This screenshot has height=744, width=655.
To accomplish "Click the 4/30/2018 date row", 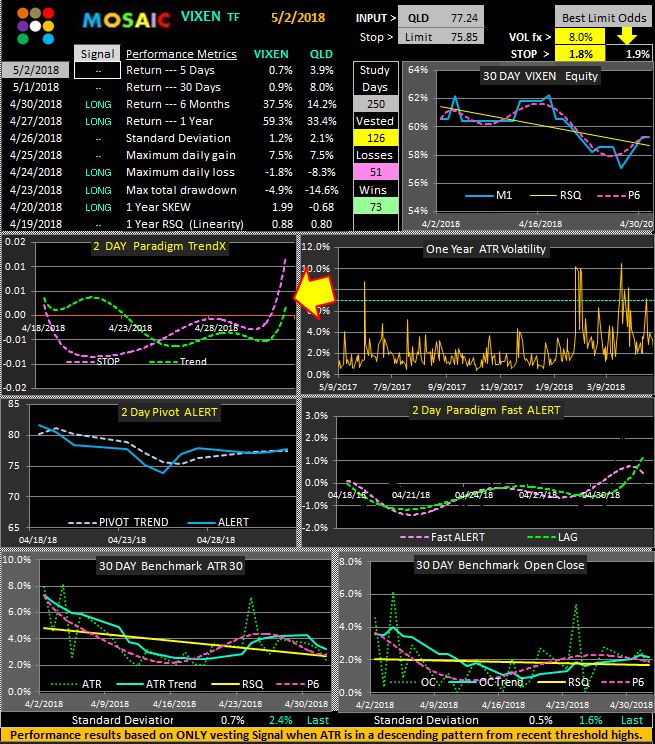I will pyautogui.click(x=36, y=104).
